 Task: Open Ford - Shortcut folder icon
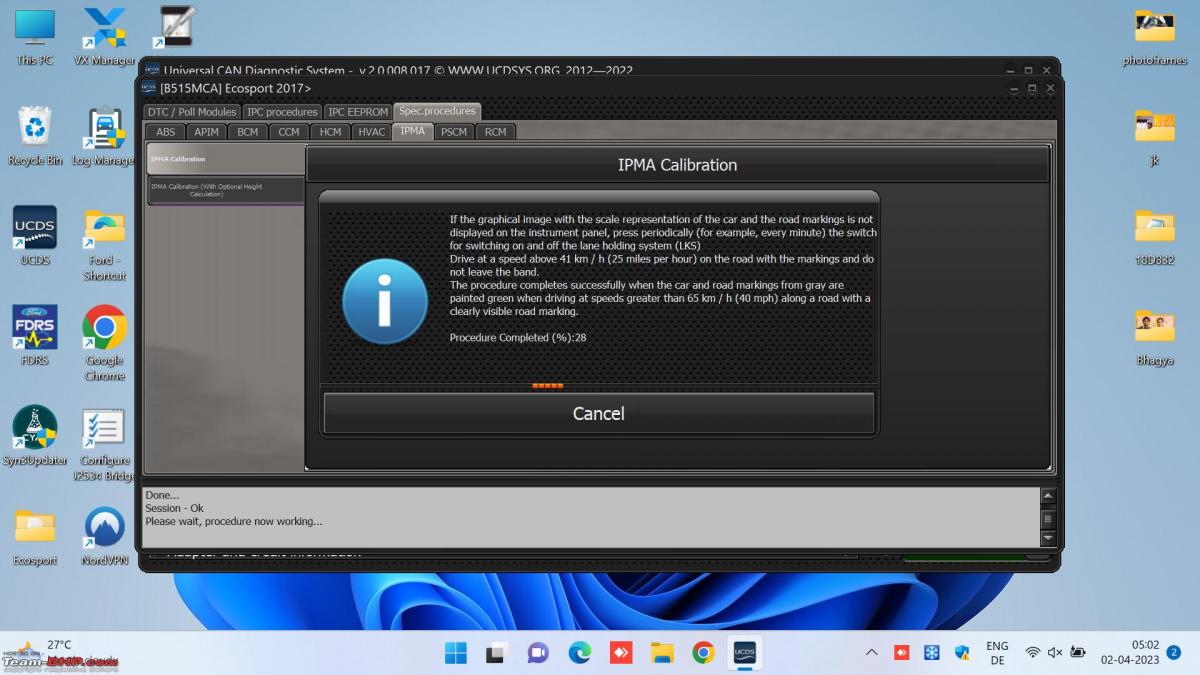click(x=105, y=245)
